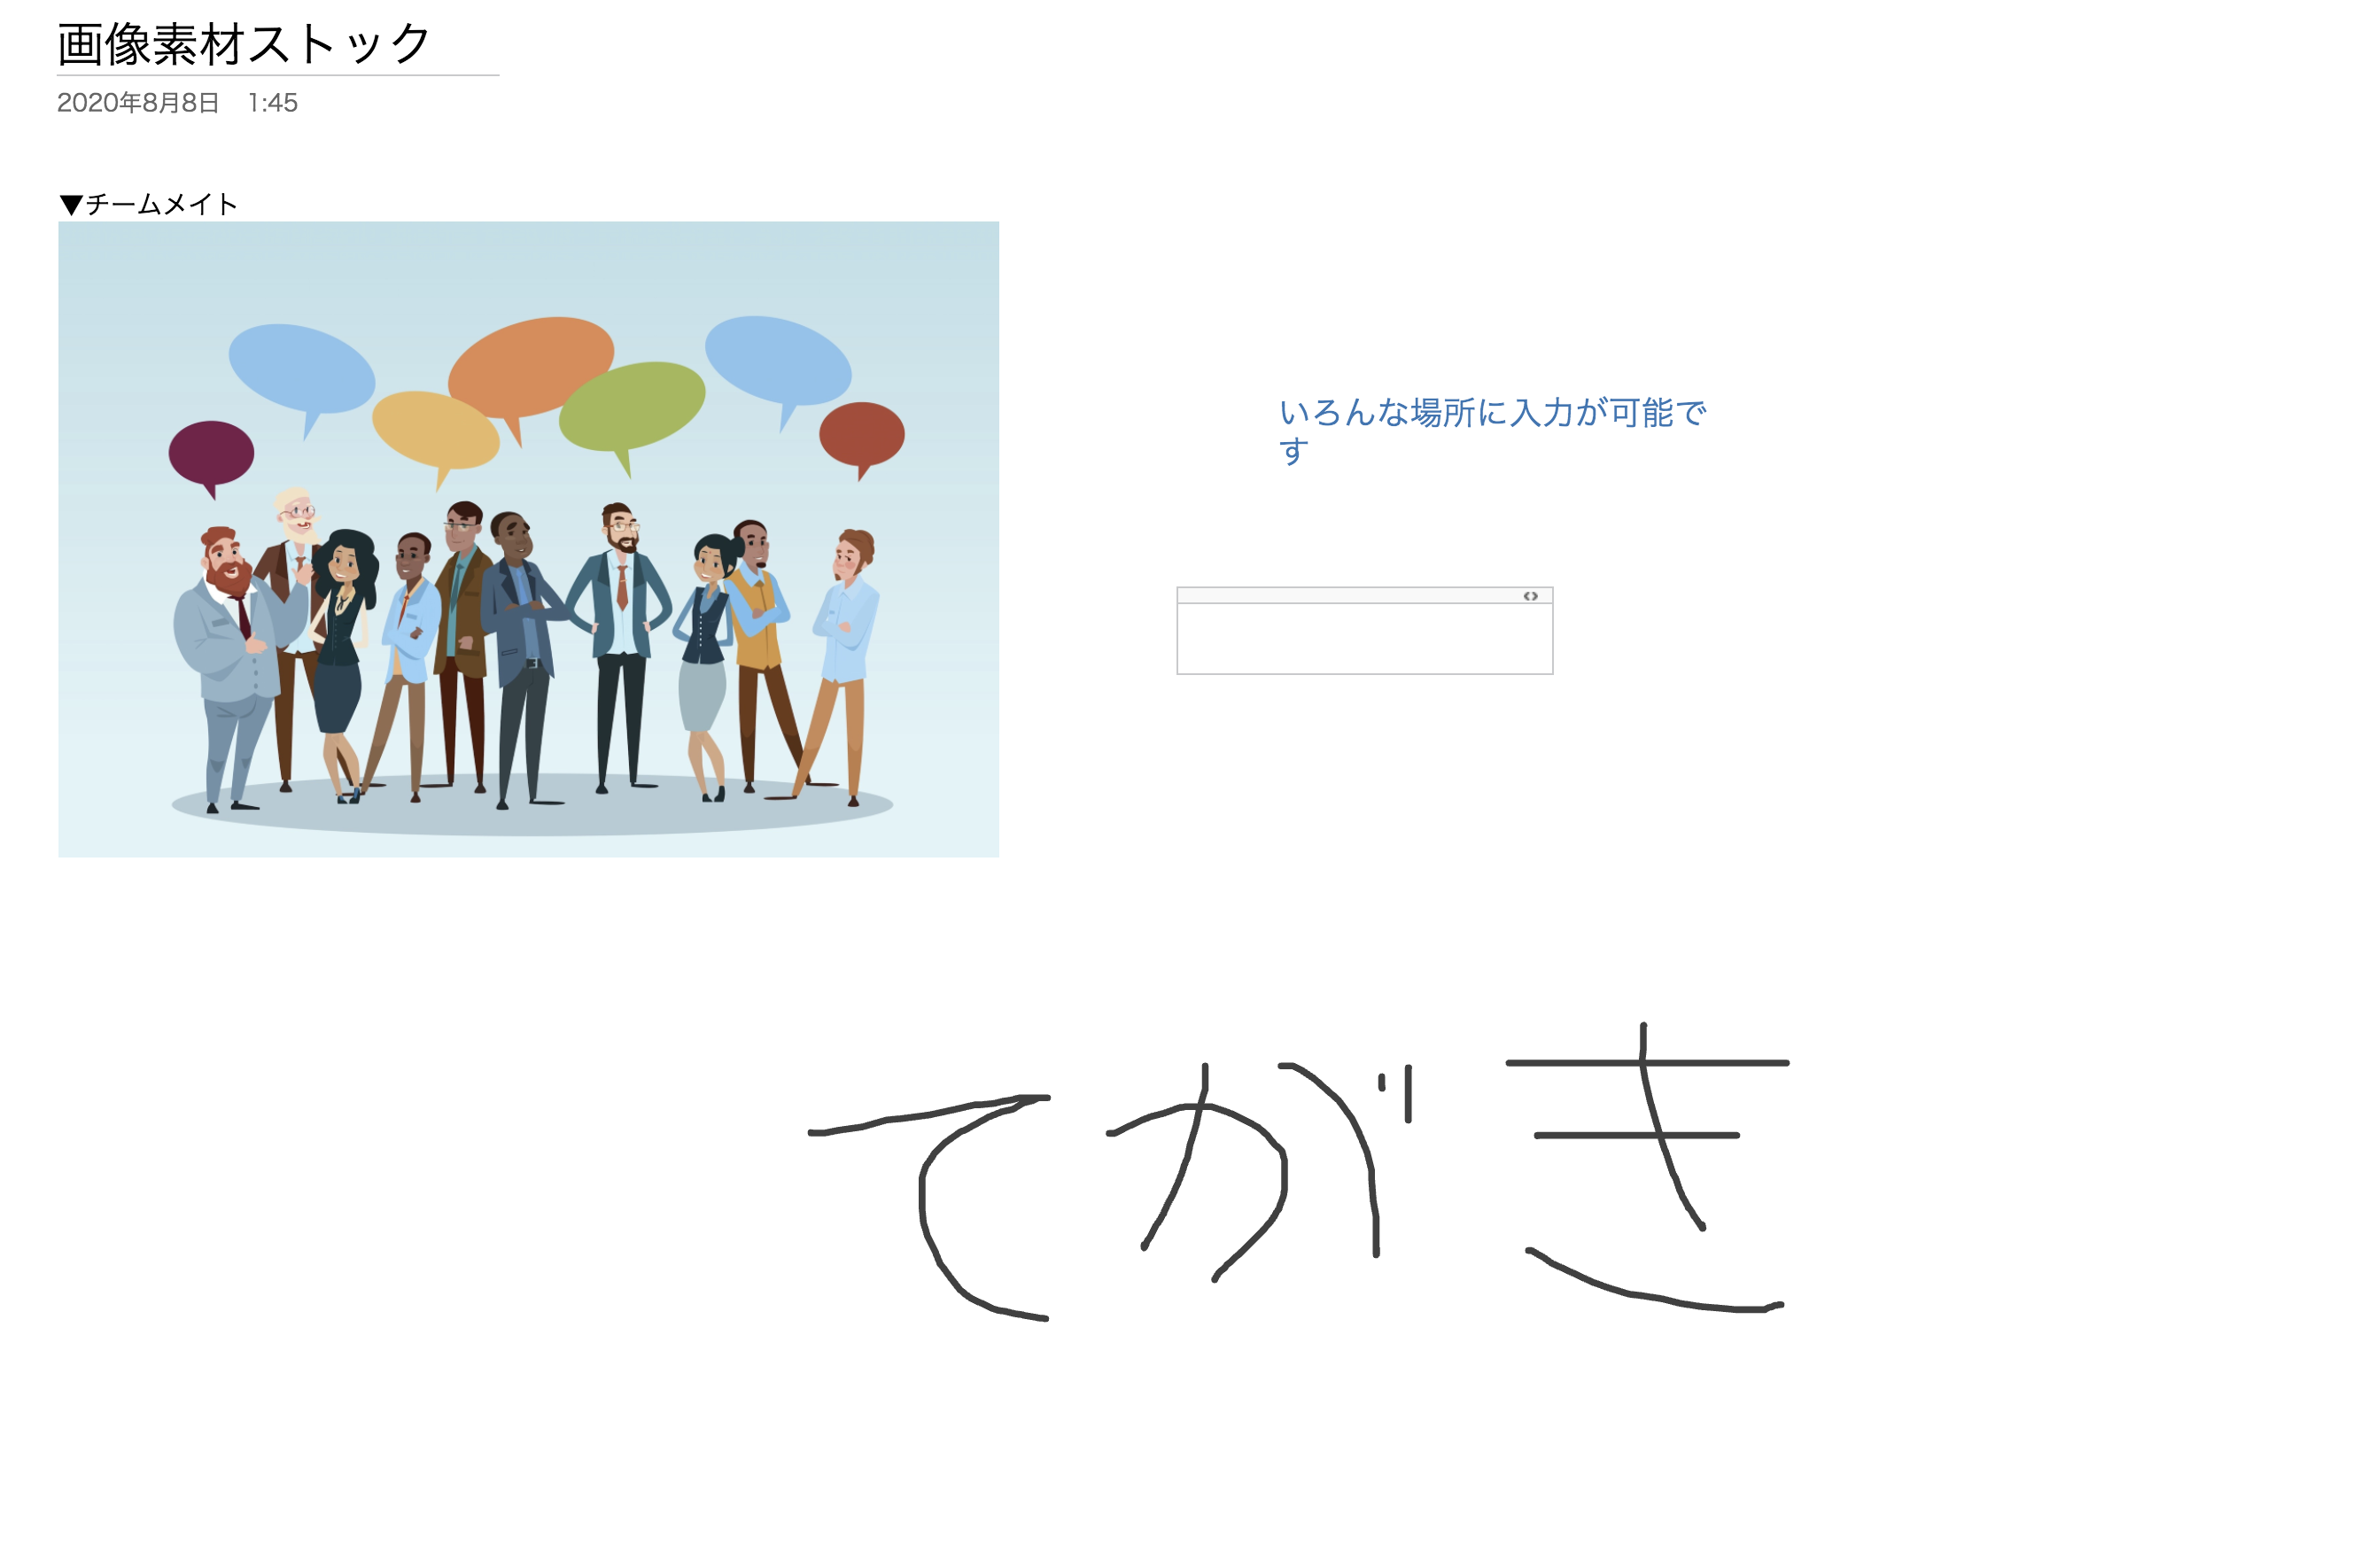The width and height of the screenshot is (2376, 1568).
Task: Click the yellow speech bubble in the image
Action: click(435, 434)
